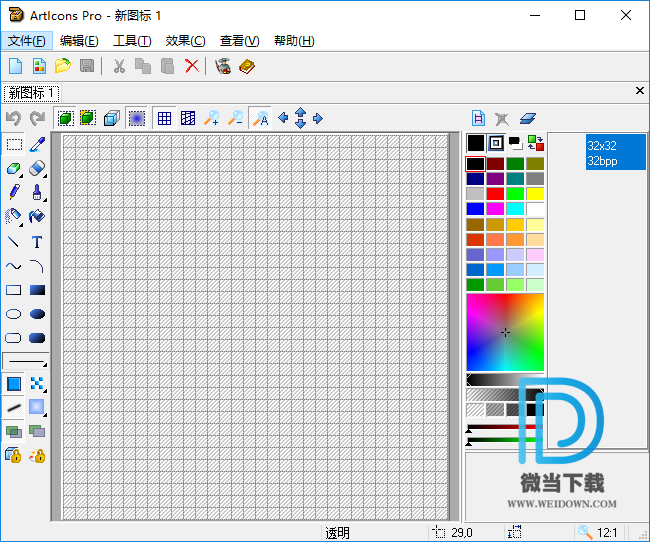
Task: Select the 32x32 32bpp image format
Action: [615, 152]
